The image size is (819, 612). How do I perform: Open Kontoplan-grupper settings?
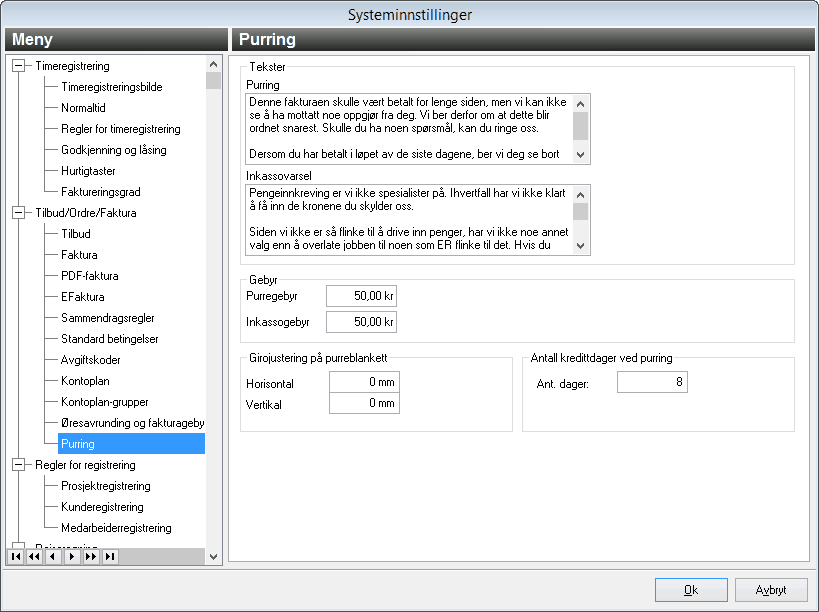(104, 402)
